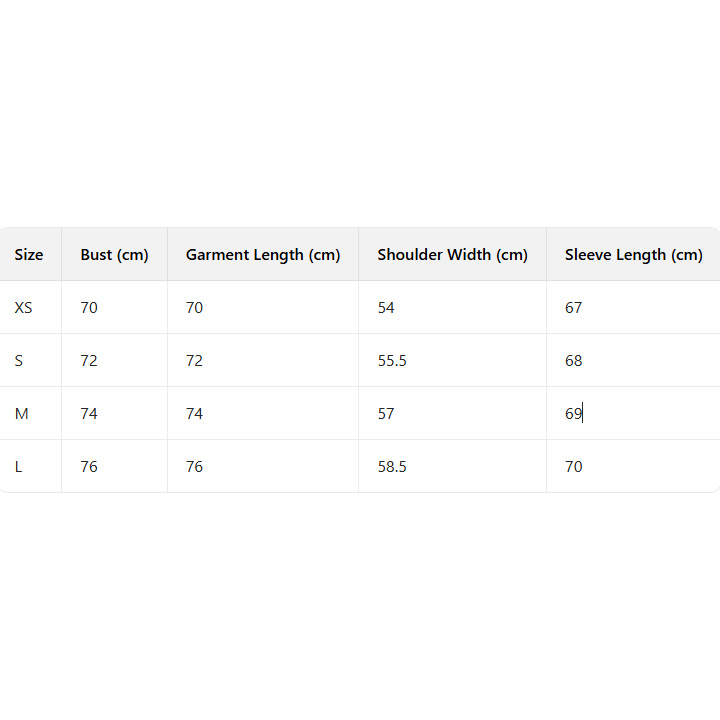This screenshot has width=720, height=720.
Task: Click the sleeve length value 67
Action: [573, 308]
